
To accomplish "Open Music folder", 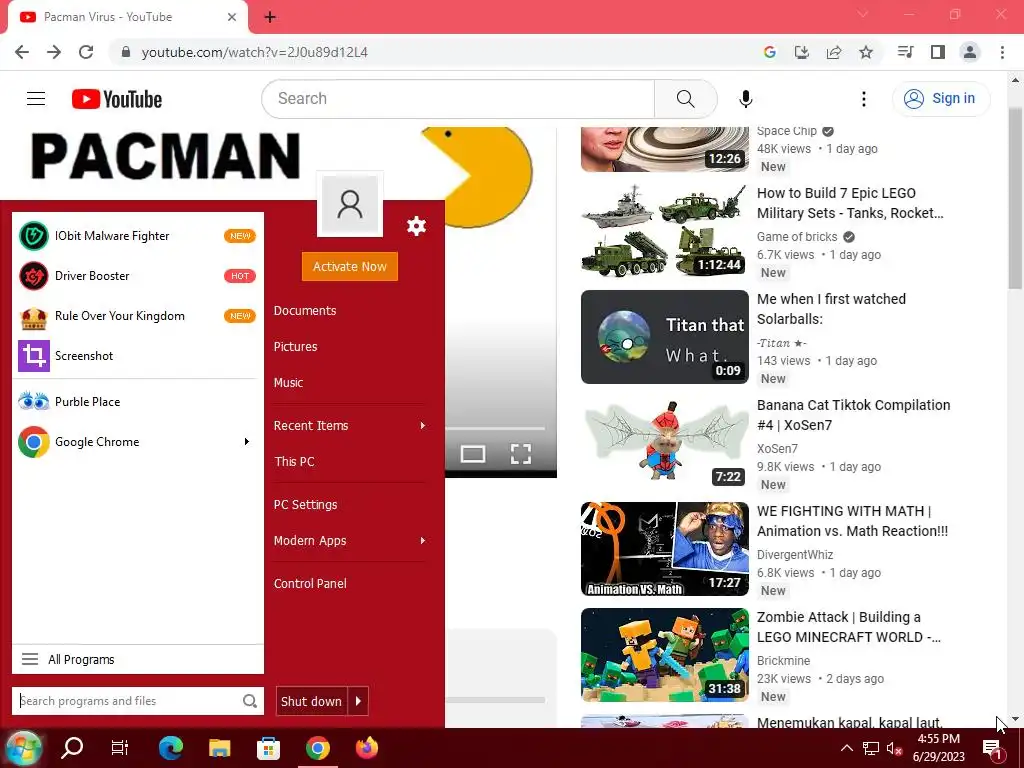I will [x=288, y=383].
